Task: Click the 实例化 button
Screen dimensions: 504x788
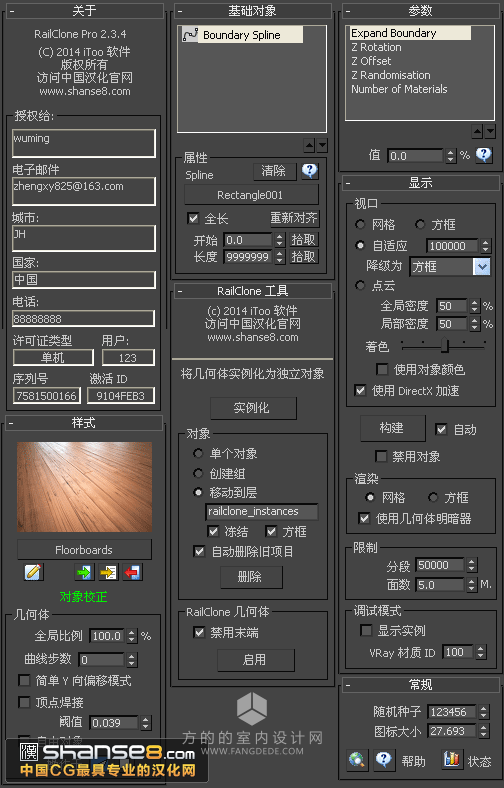Action: [x=253, y=408]
